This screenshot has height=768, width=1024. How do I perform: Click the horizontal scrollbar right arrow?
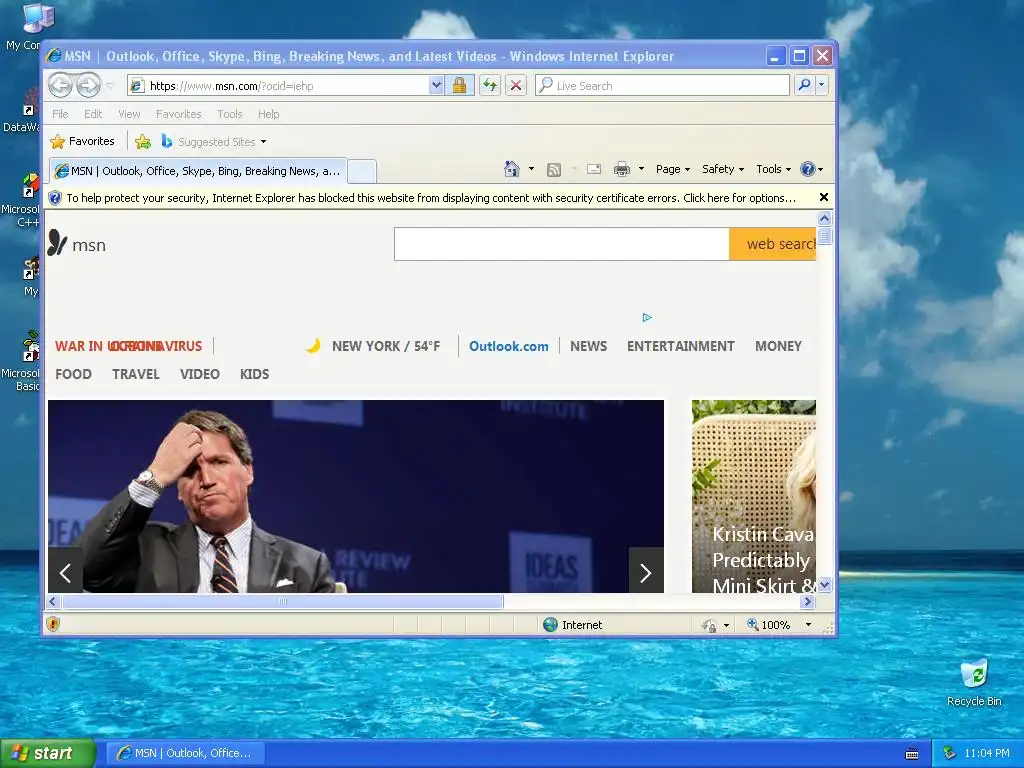point(808,601)
